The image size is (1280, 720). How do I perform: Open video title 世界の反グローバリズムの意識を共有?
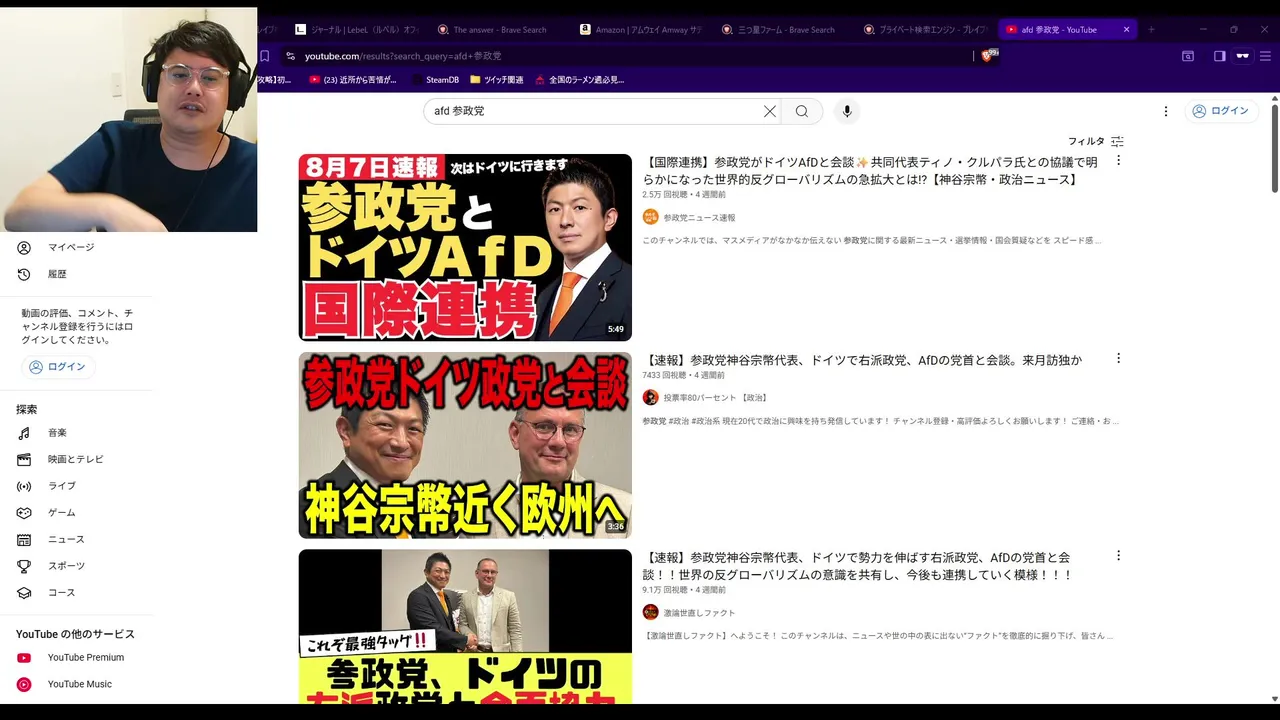(858, 566)
